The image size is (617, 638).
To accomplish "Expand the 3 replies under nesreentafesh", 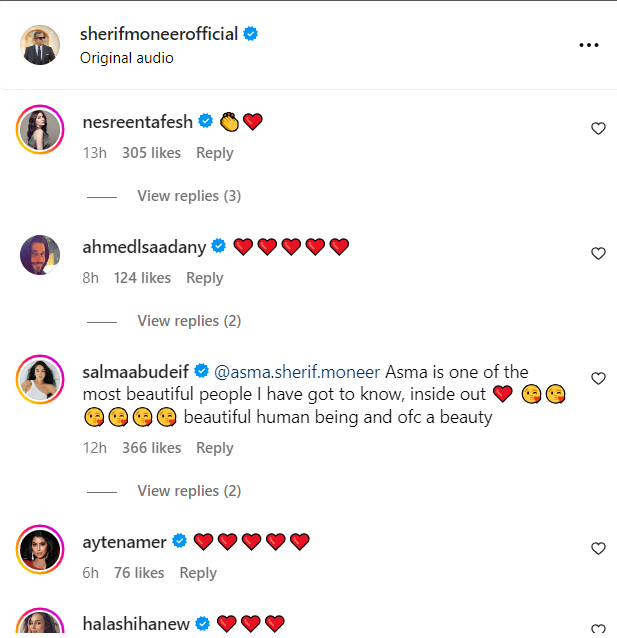I will (189, 196).
